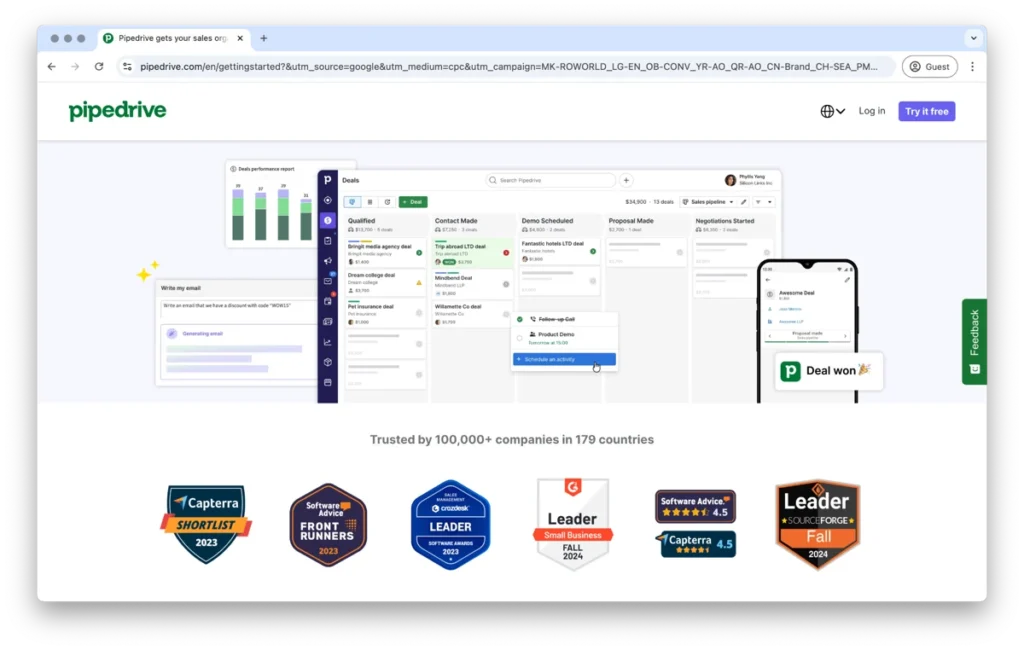Expand the tab search chevron in the tab strip
The image size is (1024, 650).
[973, 39]
